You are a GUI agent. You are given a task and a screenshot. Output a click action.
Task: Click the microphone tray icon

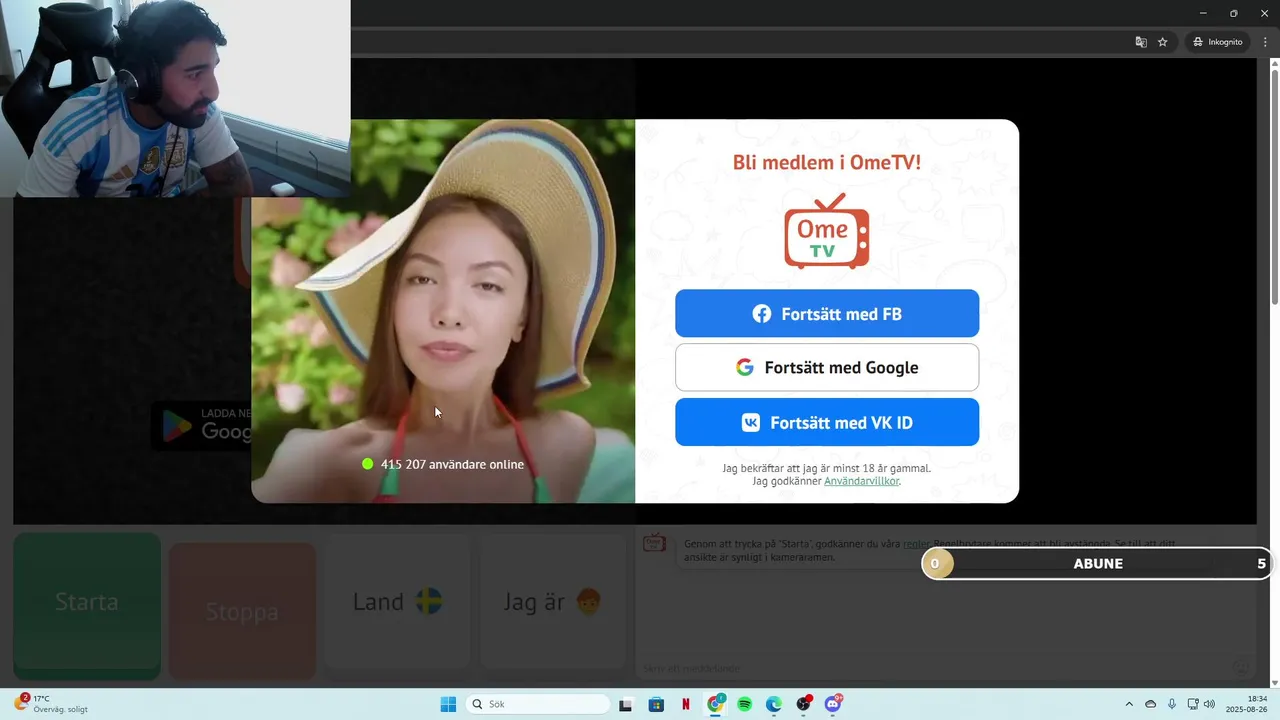pyautogui.click(x=1172, y=704)
